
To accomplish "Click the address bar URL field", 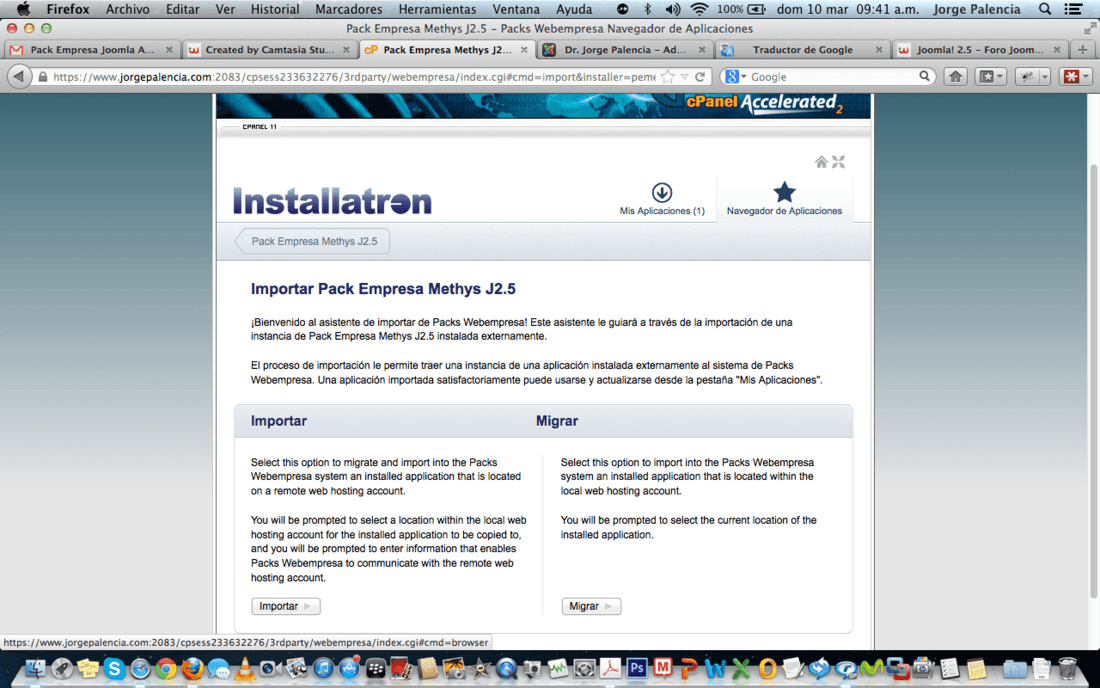I will [x=354, y=76].
